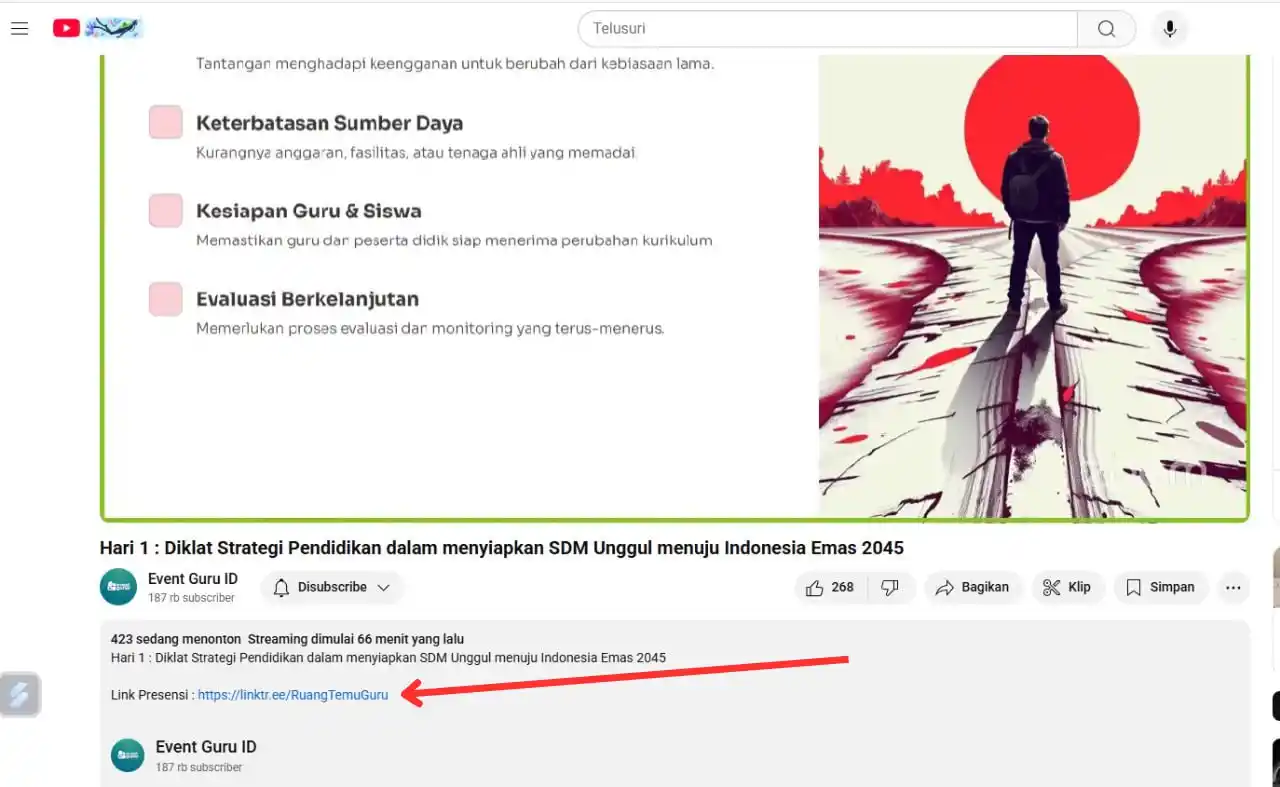The width and height of the screenshot is (1280, 787).
Task: Click description line 'Hari 1 : Diklat Strategi'
Action: click(x=388, y=658)
